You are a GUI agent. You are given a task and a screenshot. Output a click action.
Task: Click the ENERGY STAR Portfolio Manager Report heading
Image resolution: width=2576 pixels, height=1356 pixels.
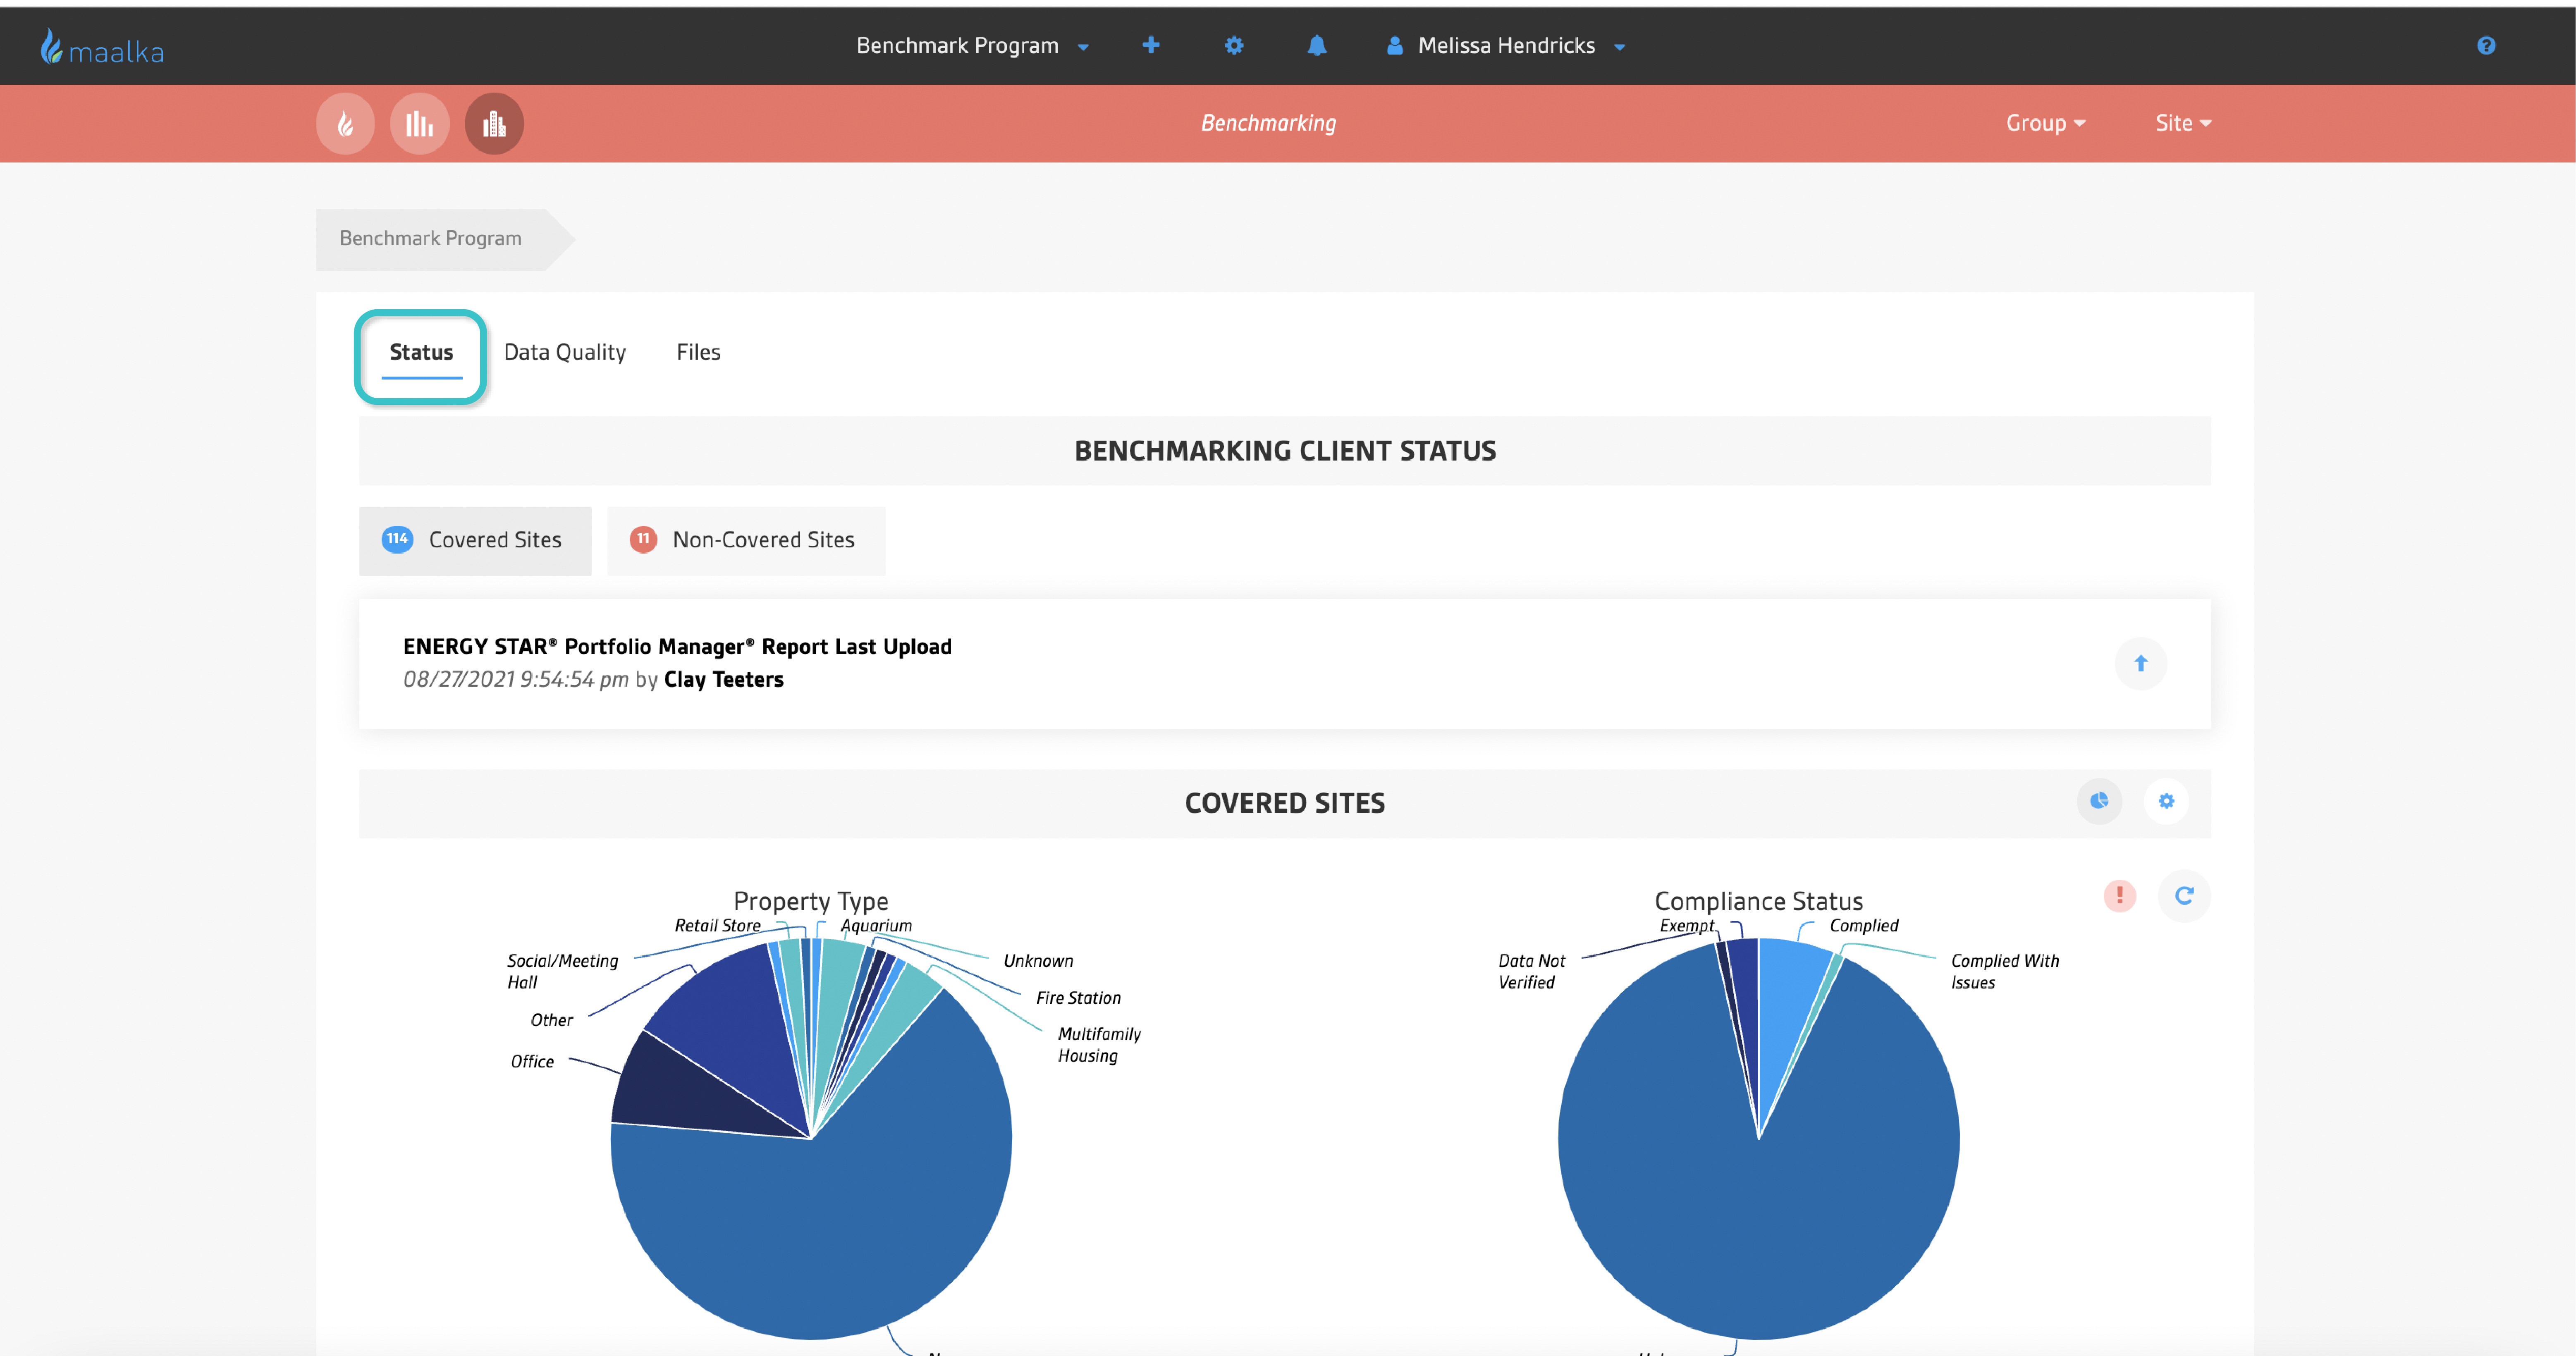(x=677, y=646)
